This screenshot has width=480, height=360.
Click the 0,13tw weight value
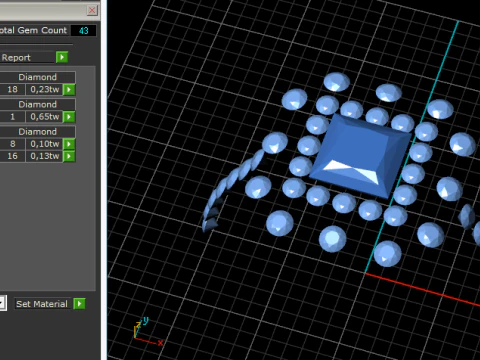(44, 156)
